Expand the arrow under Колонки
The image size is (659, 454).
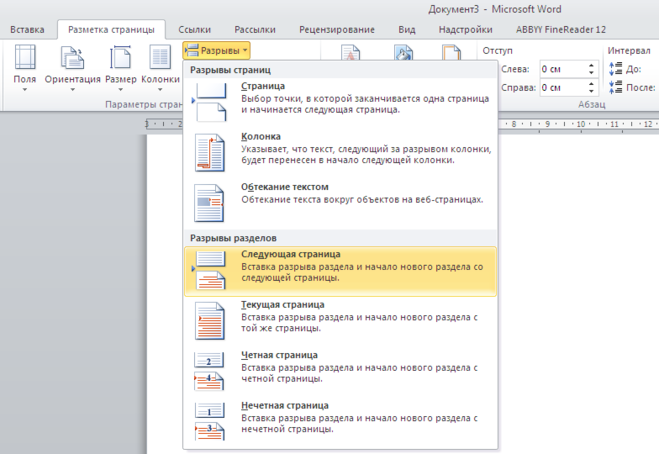click(x=160, y=90)
